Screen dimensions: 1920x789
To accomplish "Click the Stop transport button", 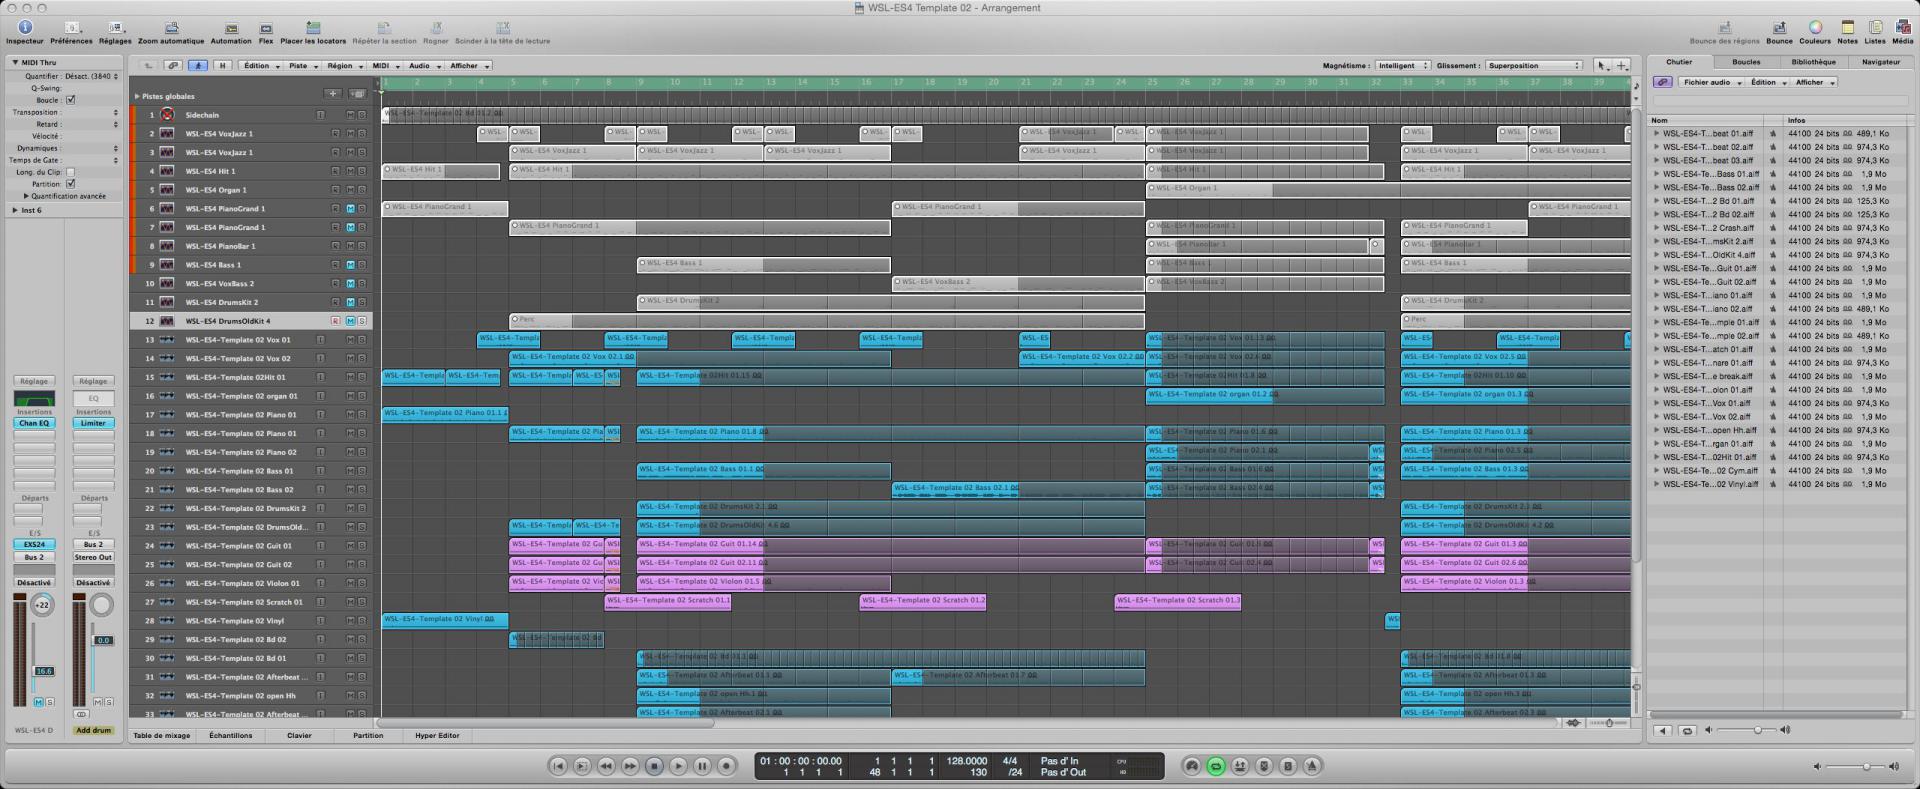I will click(654, 766).
